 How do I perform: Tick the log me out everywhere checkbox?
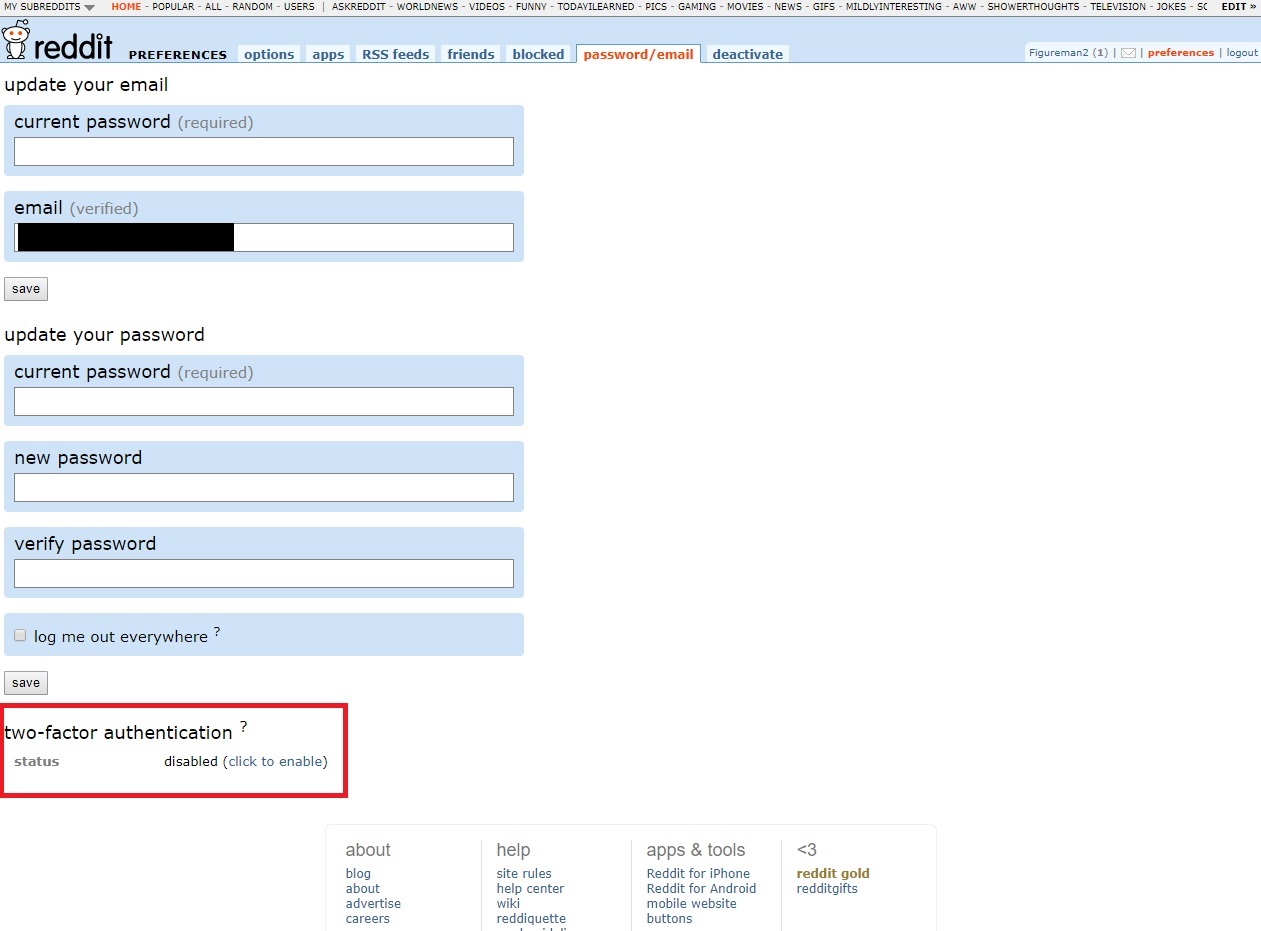[20, 635]
